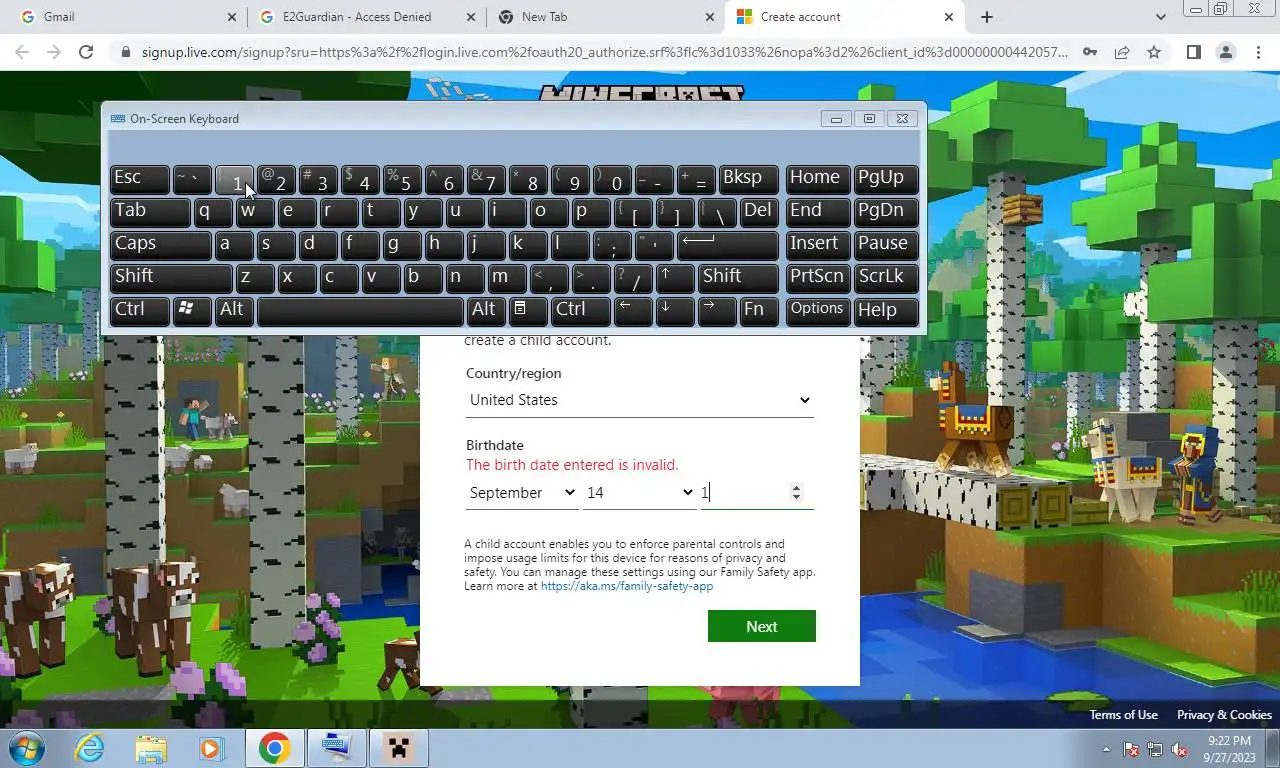Switch to the New Tab tab
The height and width of the screenshot is (768, 1280).
605,17
